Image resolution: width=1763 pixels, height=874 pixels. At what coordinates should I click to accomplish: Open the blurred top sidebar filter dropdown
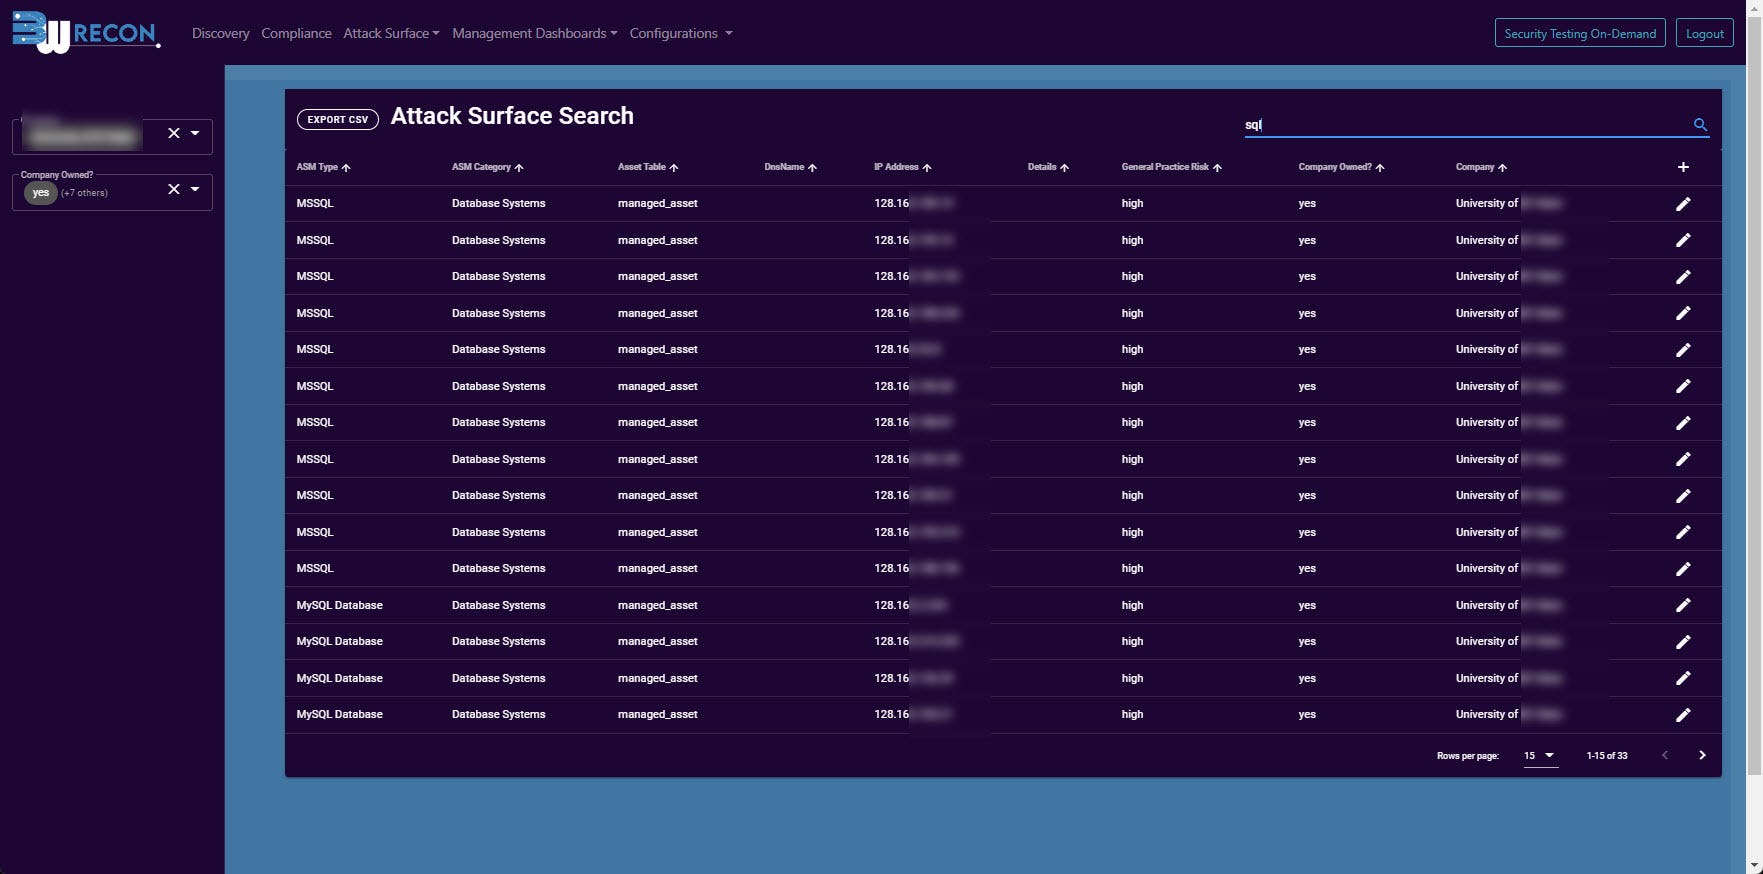click(195, 133)
